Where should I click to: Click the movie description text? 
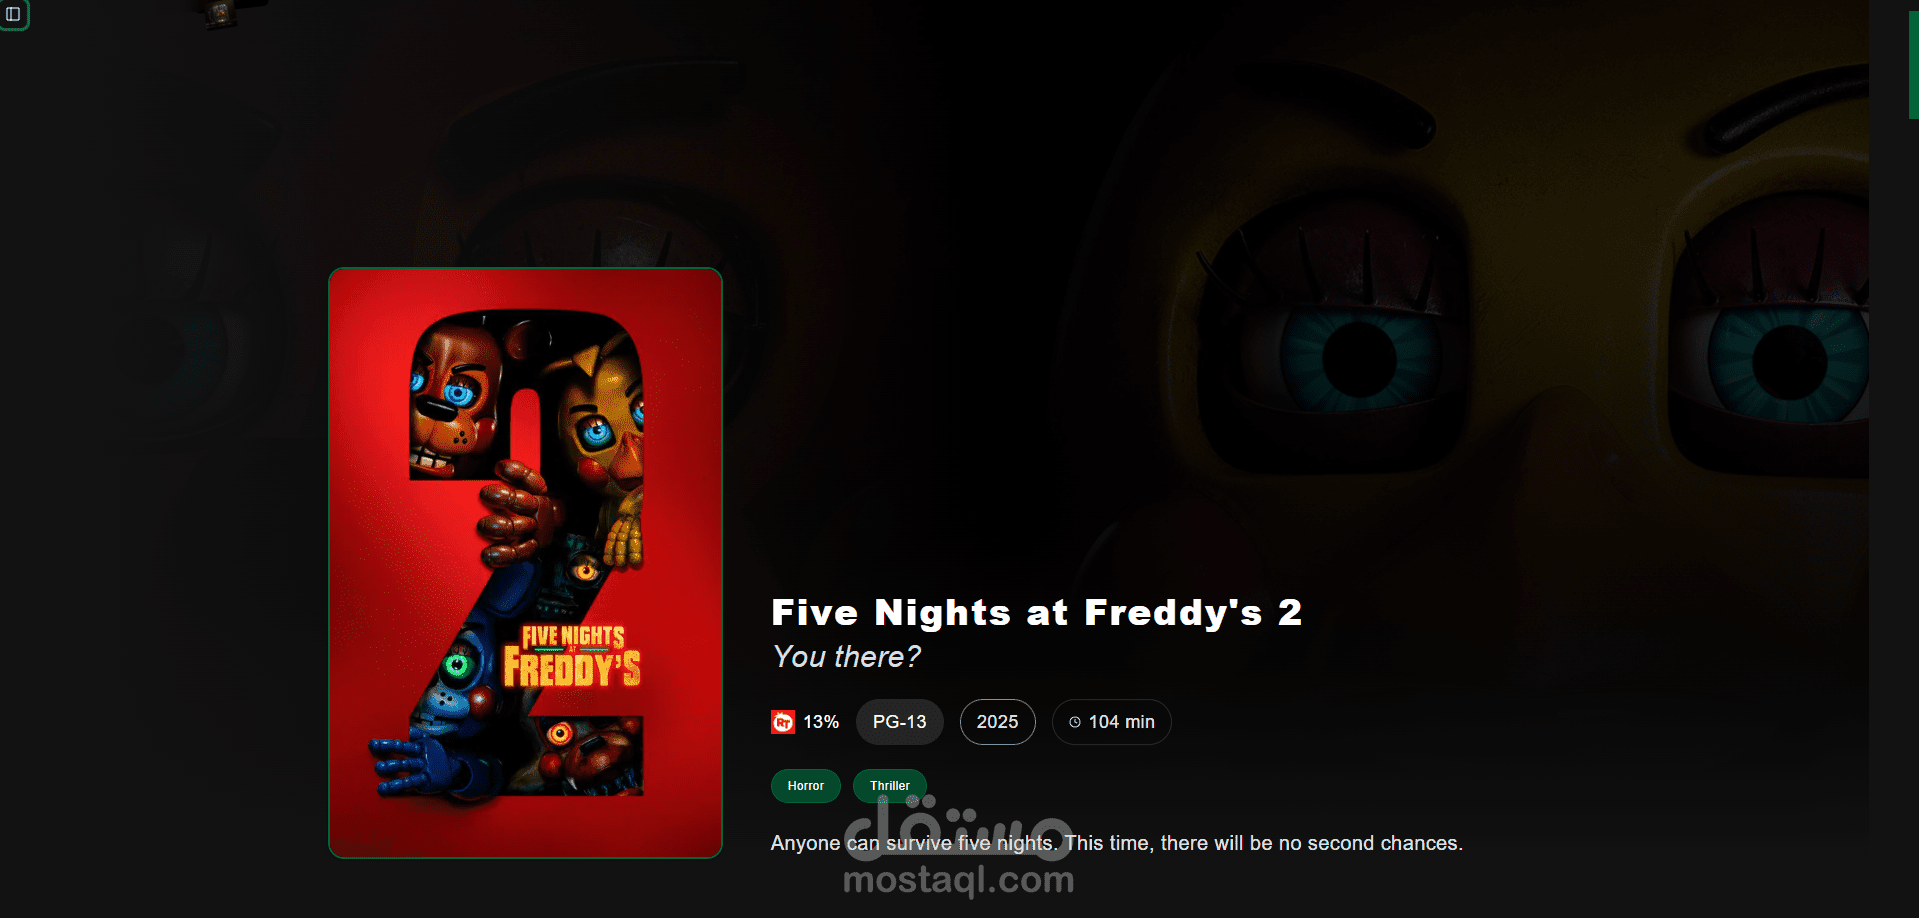coord(1117,843)
